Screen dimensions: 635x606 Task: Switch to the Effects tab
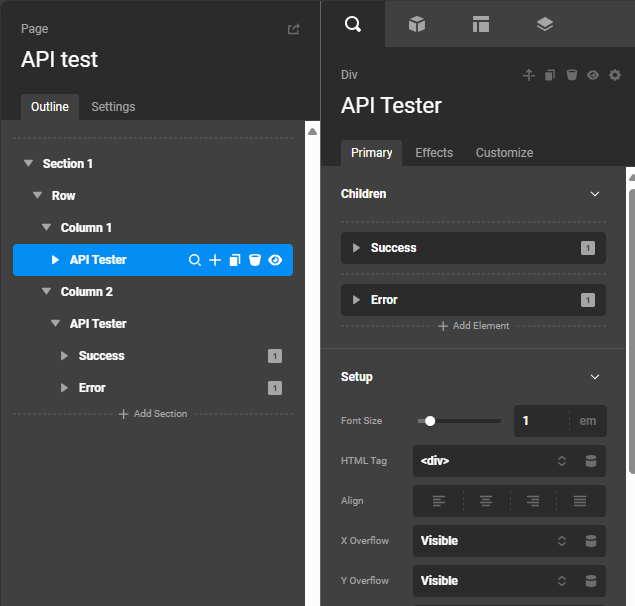coord(434,153)
